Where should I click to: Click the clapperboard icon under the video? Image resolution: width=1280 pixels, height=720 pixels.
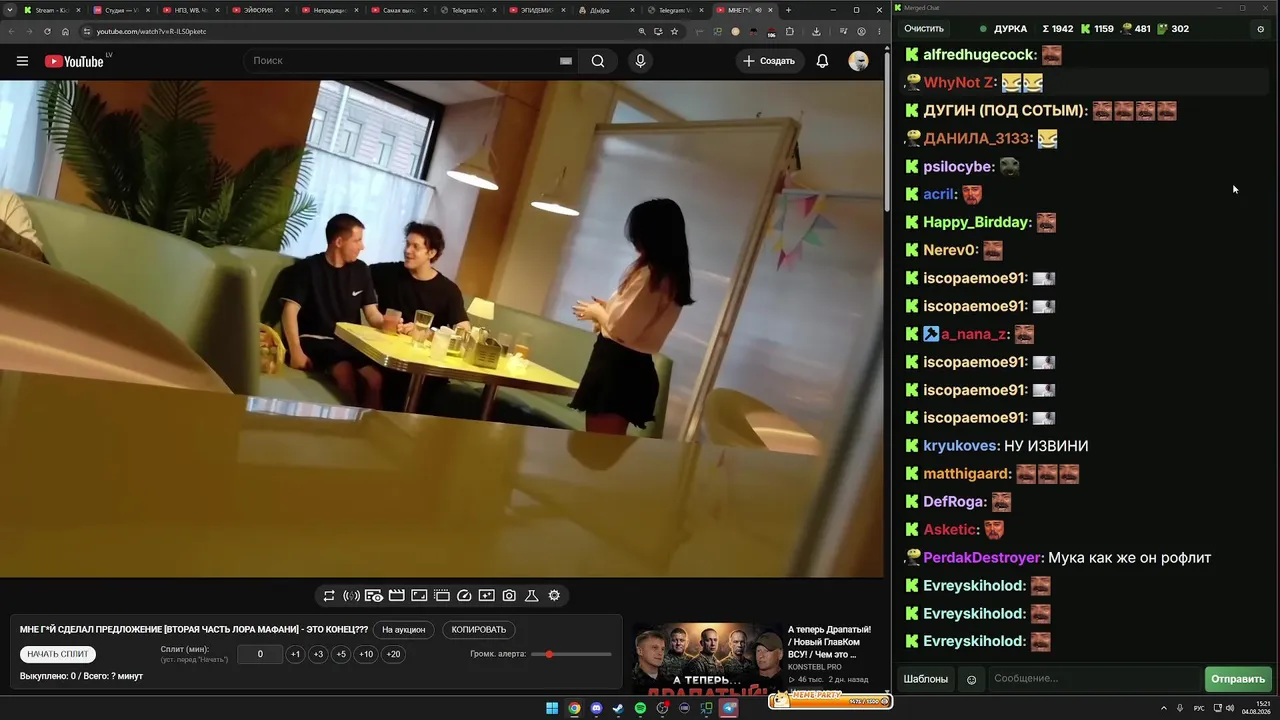396,596
